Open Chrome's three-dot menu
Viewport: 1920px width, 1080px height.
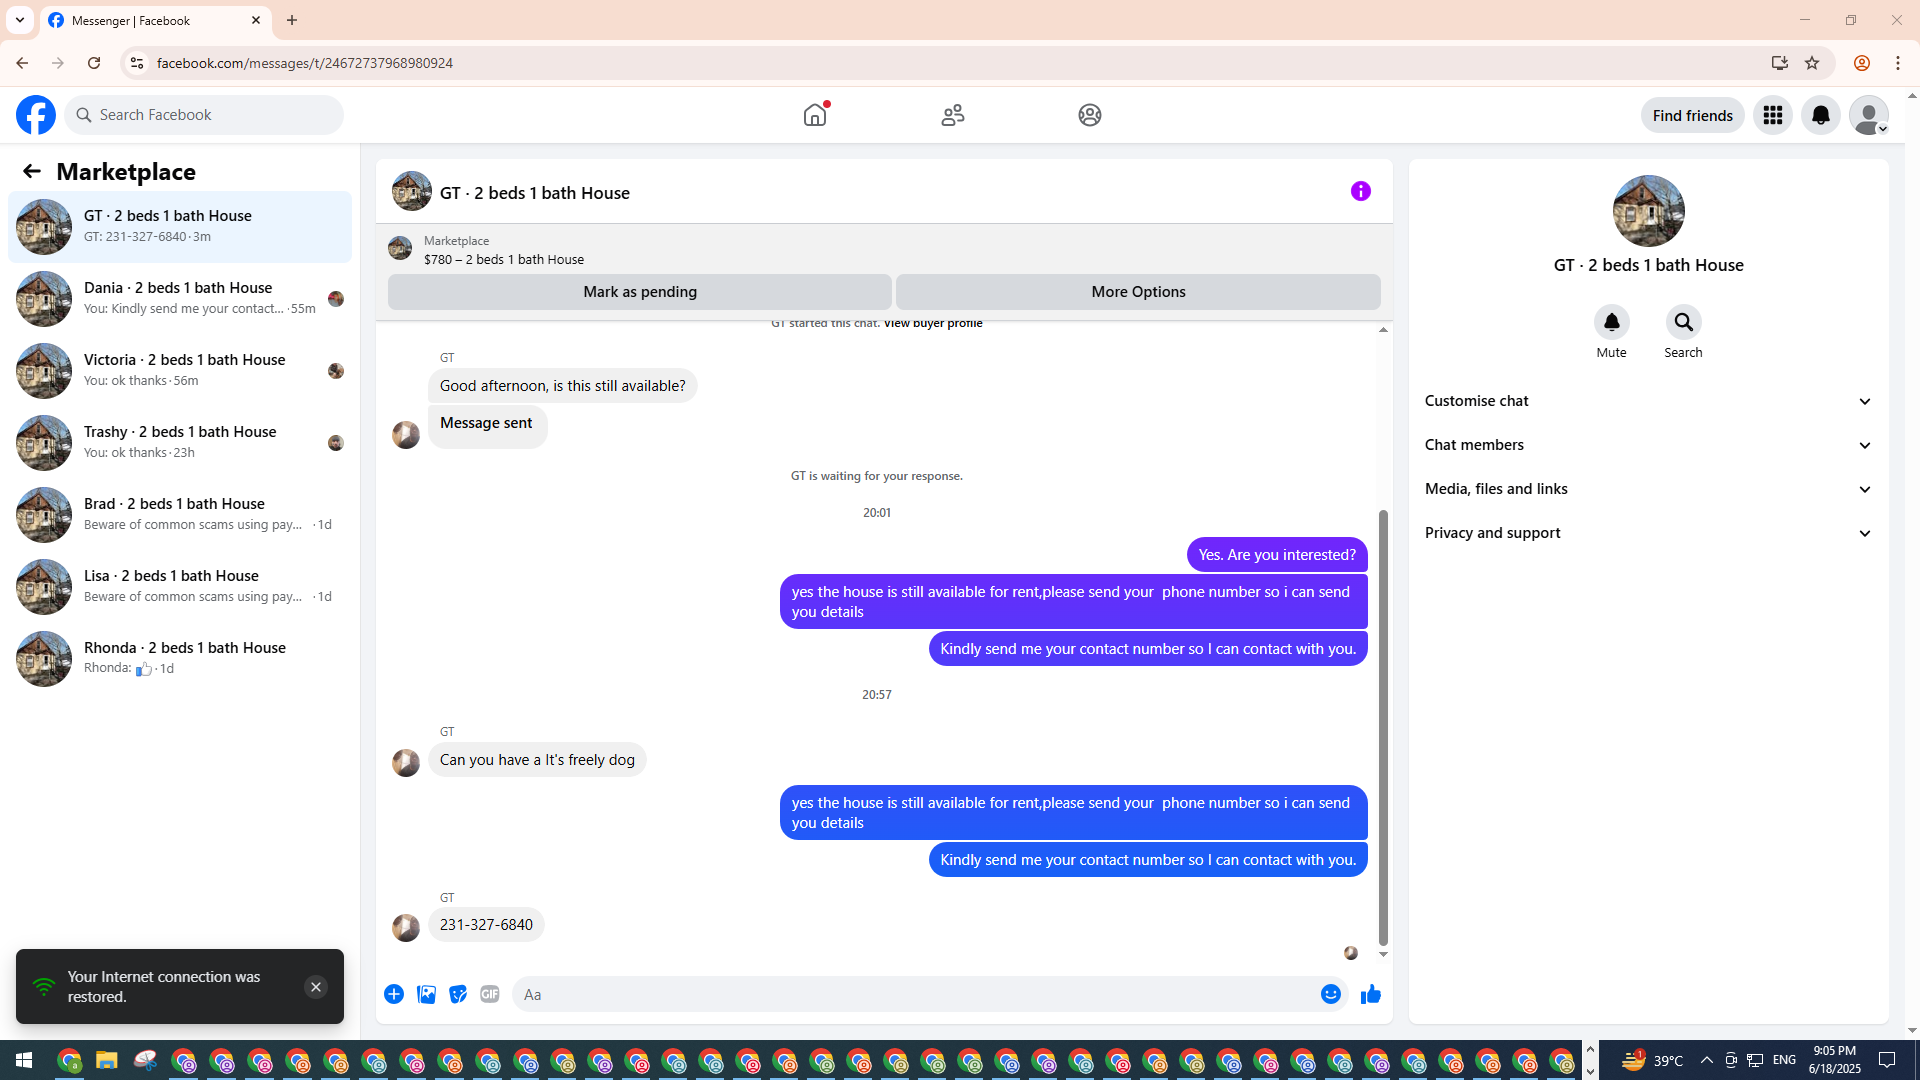pos(1898,63)
